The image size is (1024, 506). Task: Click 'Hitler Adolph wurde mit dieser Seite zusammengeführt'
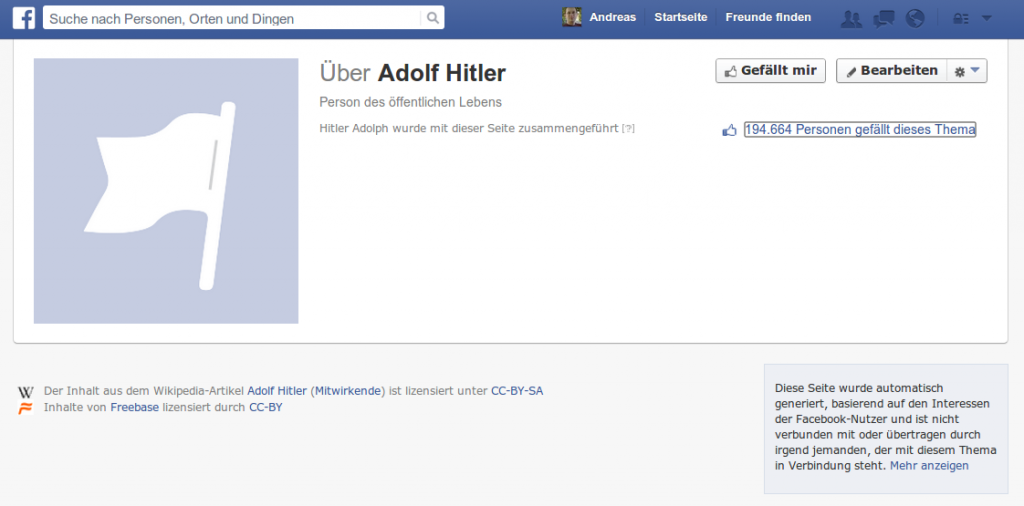tap(469, 129)
